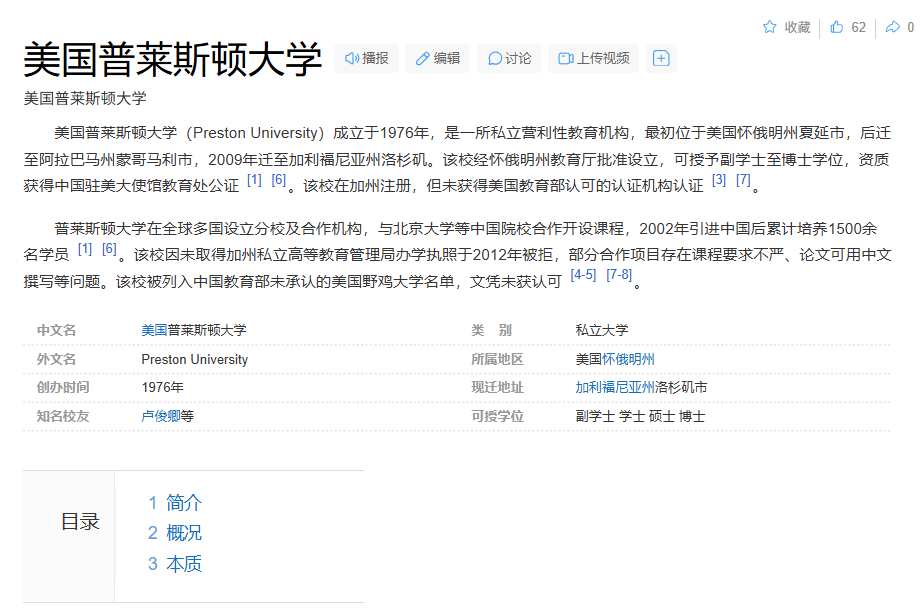Image resolution: width=923 pixels, height=611 pixels.
Task: Click reference [3] in first paragraph
Action: pyautogui.click(x=719, y=180)
